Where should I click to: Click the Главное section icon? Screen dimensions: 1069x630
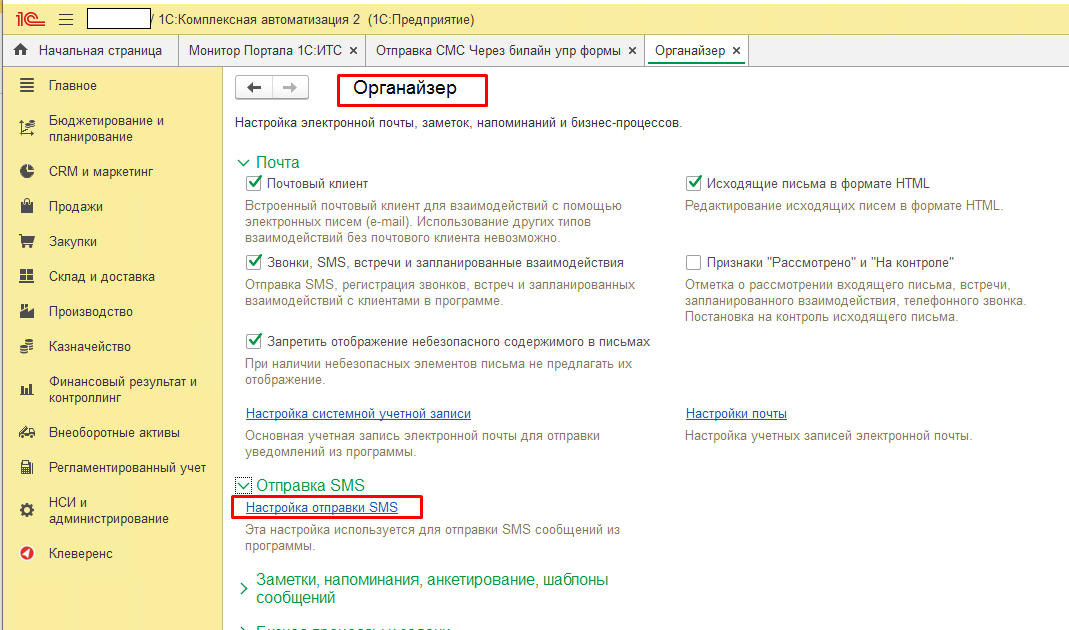[x=27, y=85]
